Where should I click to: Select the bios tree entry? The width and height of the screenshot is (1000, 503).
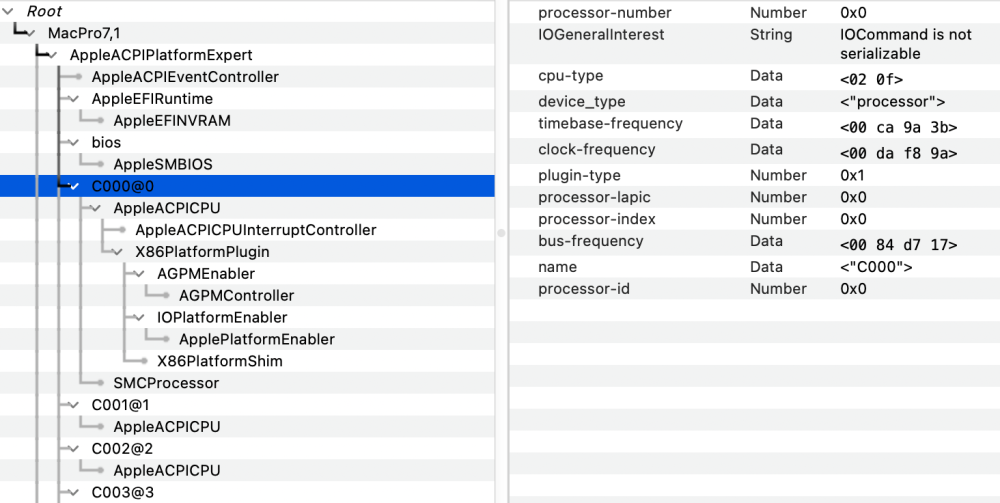pos(107,143)
